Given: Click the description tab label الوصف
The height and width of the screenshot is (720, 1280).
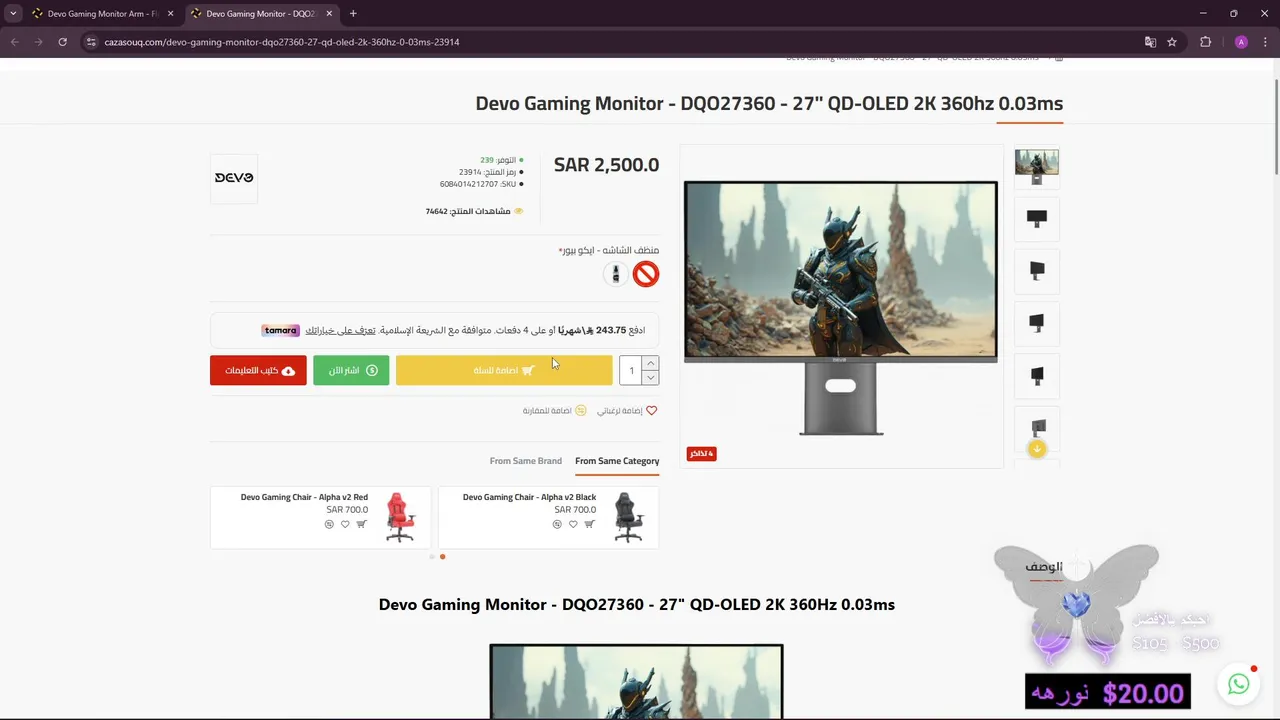Looking at the screenshot, I should [x=1044, y=567].
